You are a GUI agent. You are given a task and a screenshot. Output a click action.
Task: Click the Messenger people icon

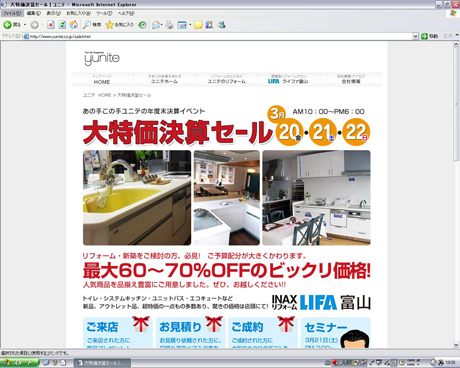221,25
